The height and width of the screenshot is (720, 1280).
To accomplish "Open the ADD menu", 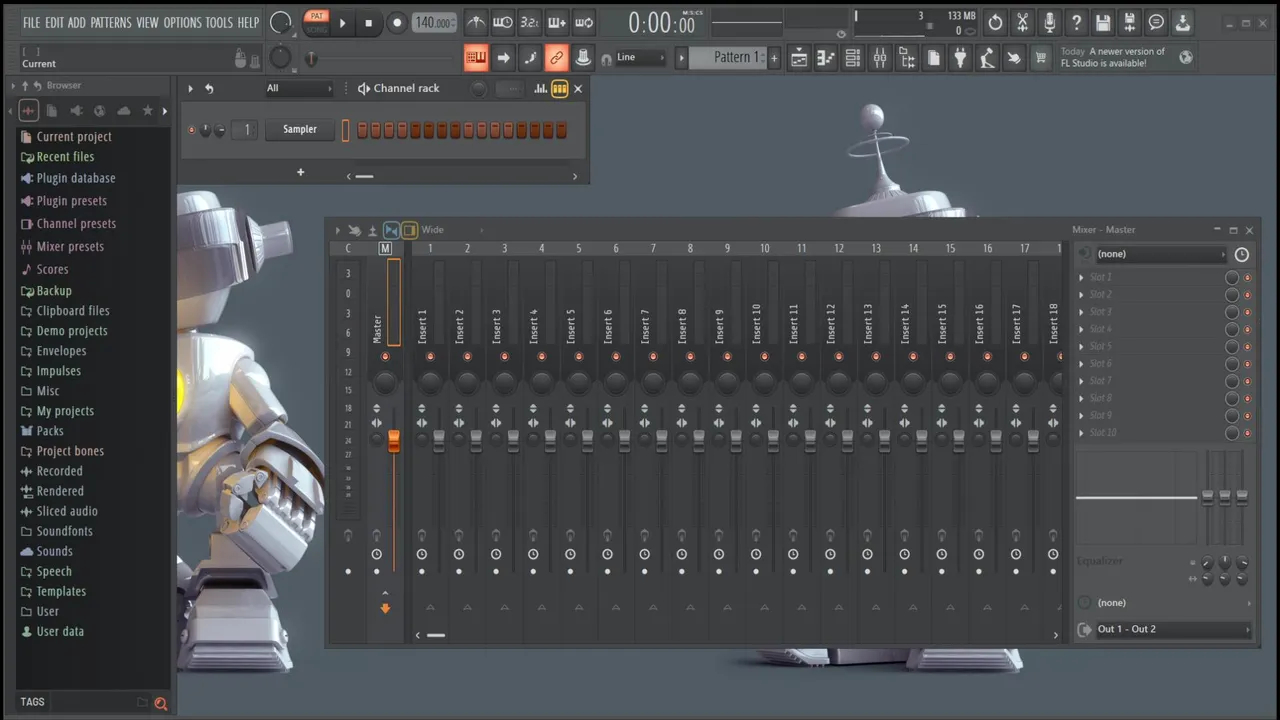I will (76, 22).
